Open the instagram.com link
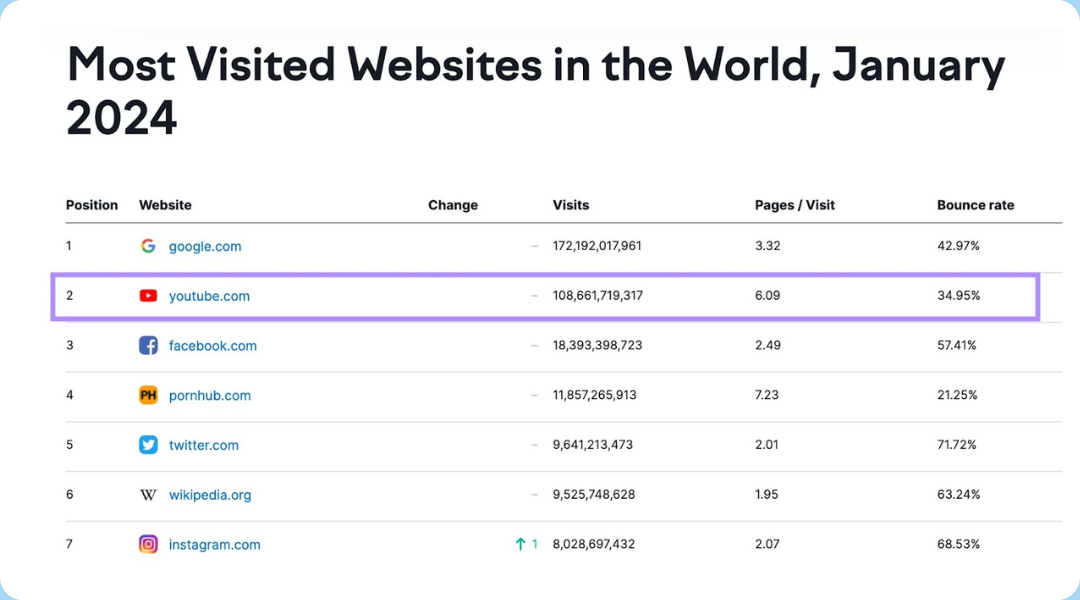 pyautogui.click(x=215, y=544)
